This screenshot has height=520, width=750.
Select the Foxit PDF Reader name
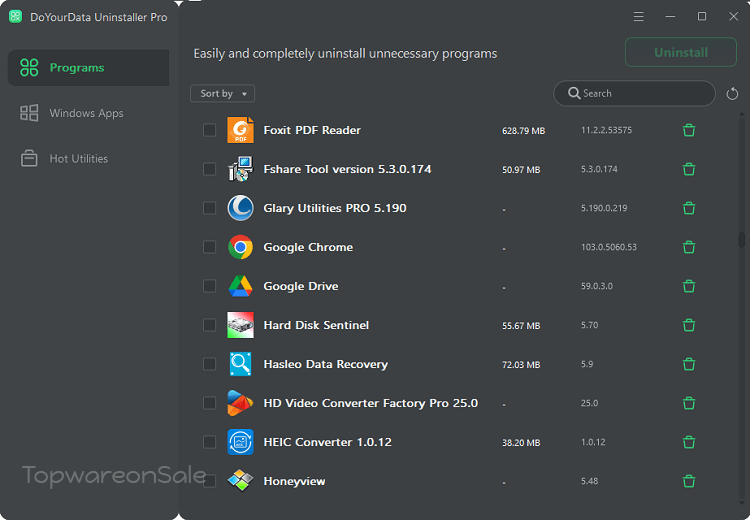[312, 130]
